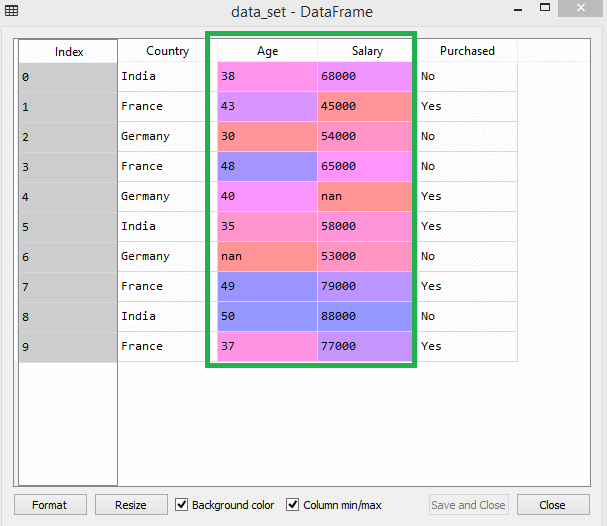Click the Country column header
The width and height of the screenshot is (607, 526).
(x=167, y=51)
